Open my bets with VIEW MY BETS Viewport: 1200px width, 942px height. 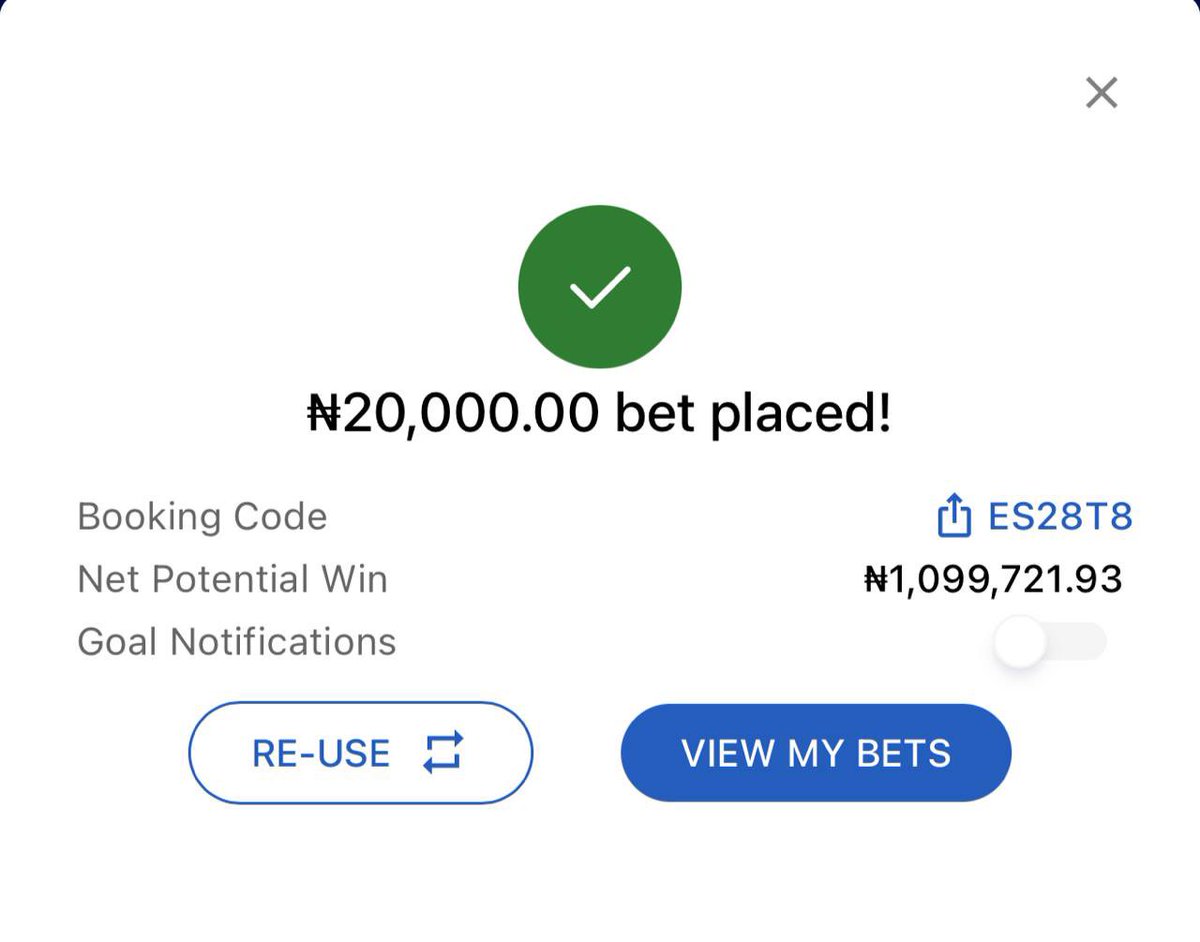click(x=816, y=753)
